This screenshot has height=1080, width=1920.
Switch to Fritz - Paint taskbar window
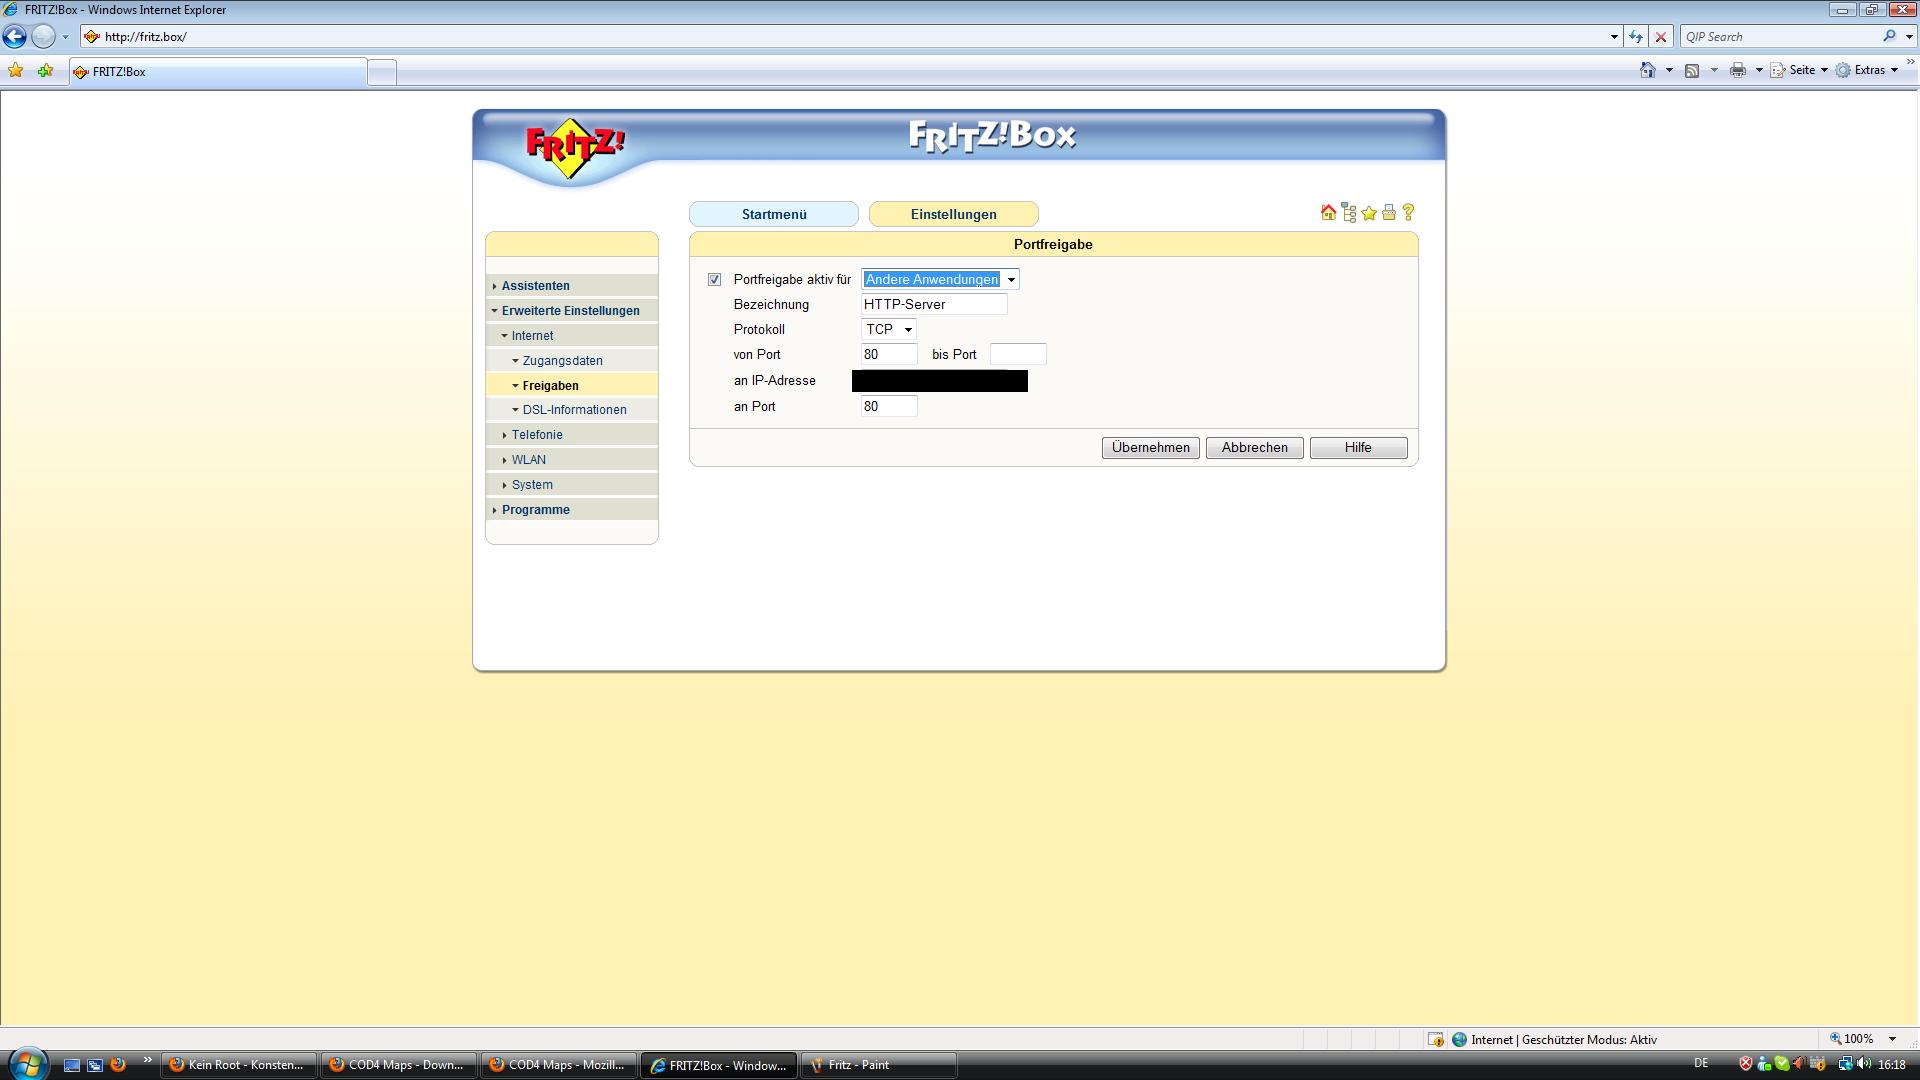coord(878,1065)
